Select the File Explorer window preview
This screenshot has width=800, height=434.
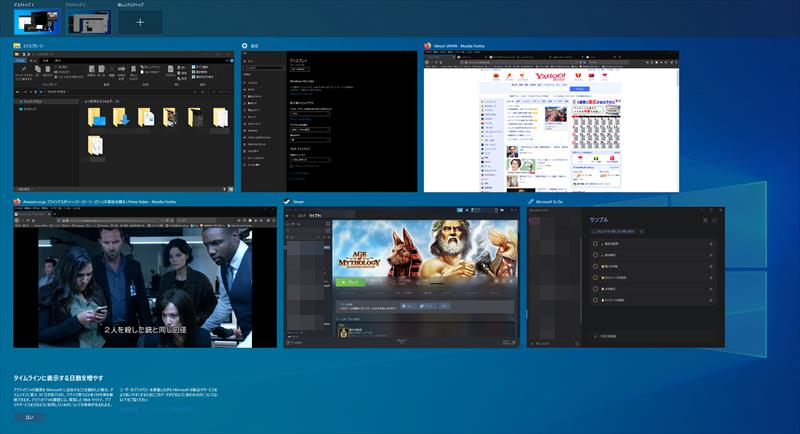point(124,120)
